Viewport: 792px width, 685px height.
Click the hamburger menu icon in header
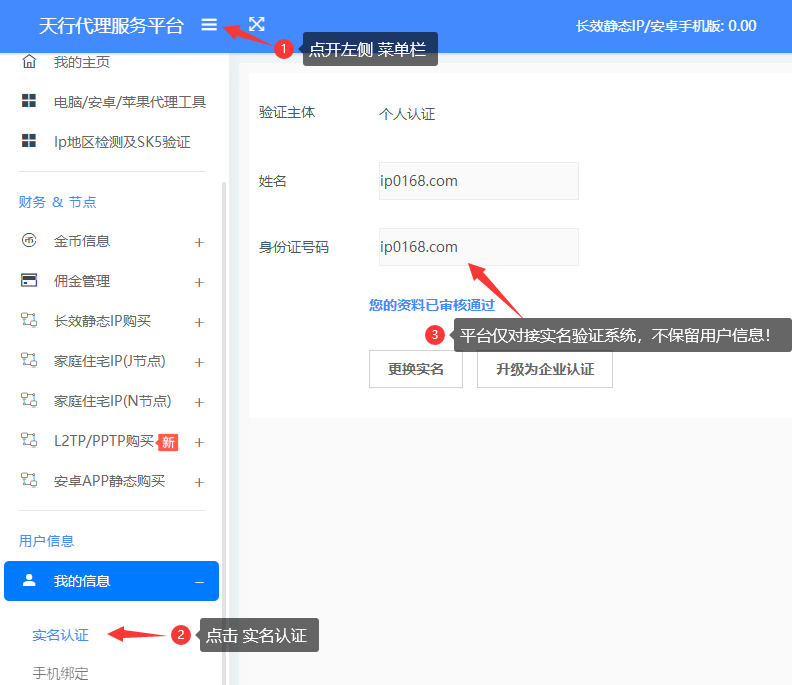pyautogui.click(x=209, y=25)
